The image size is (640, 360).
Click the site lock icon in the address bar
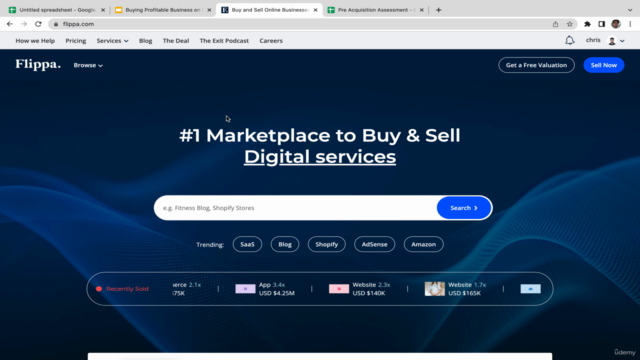point(56,24)
